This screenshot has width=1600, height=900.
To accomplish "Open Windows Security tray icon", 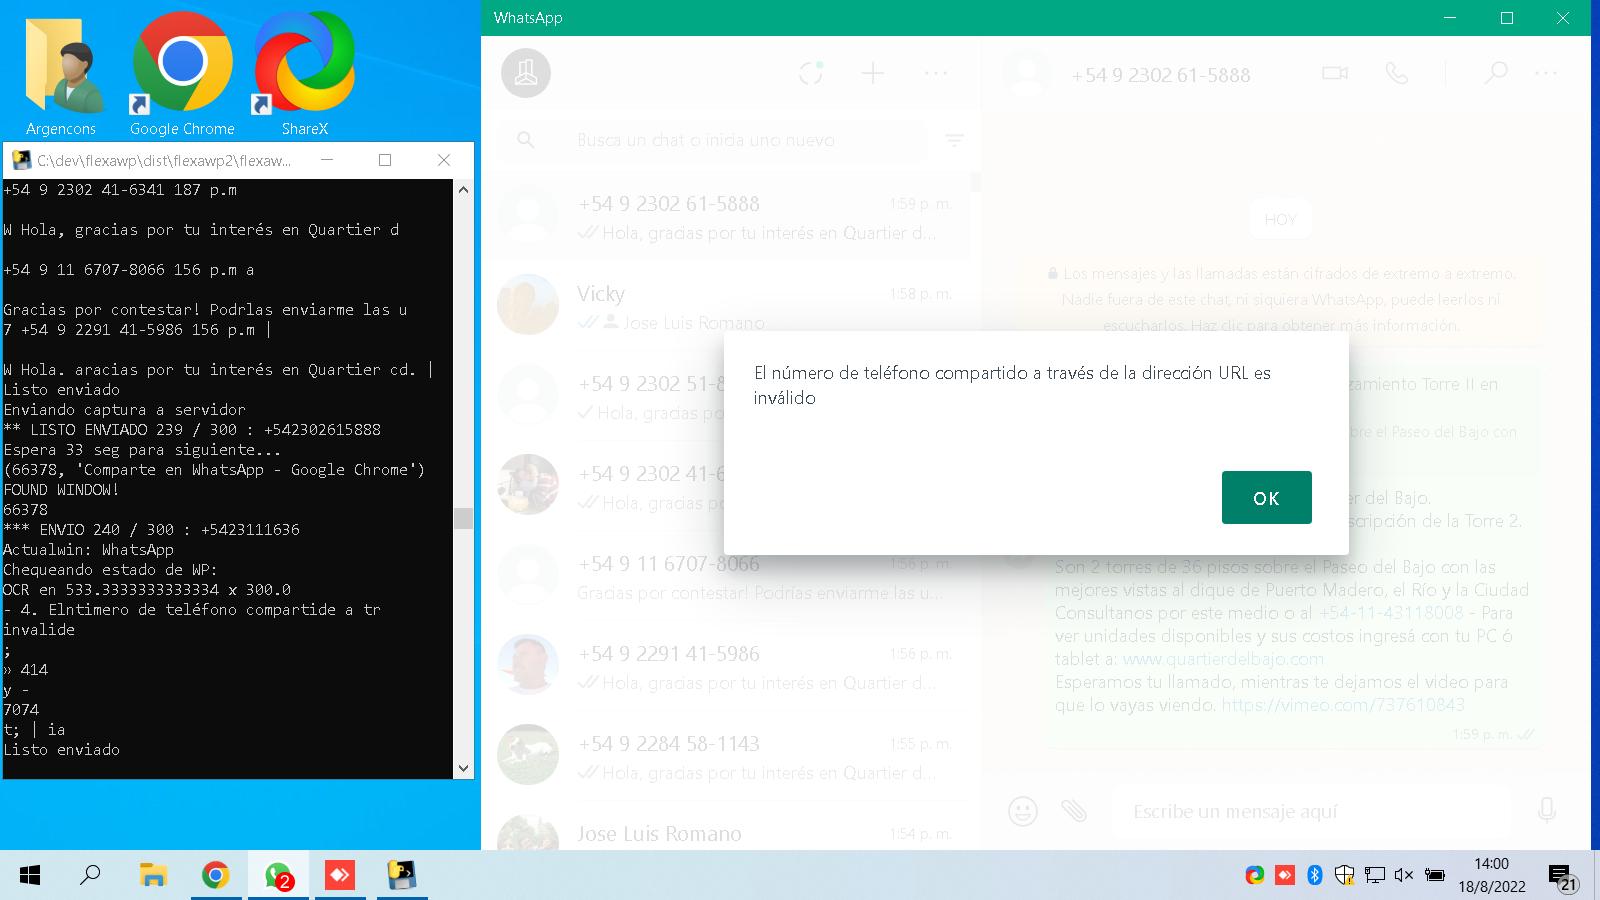I will (1345, 875).
